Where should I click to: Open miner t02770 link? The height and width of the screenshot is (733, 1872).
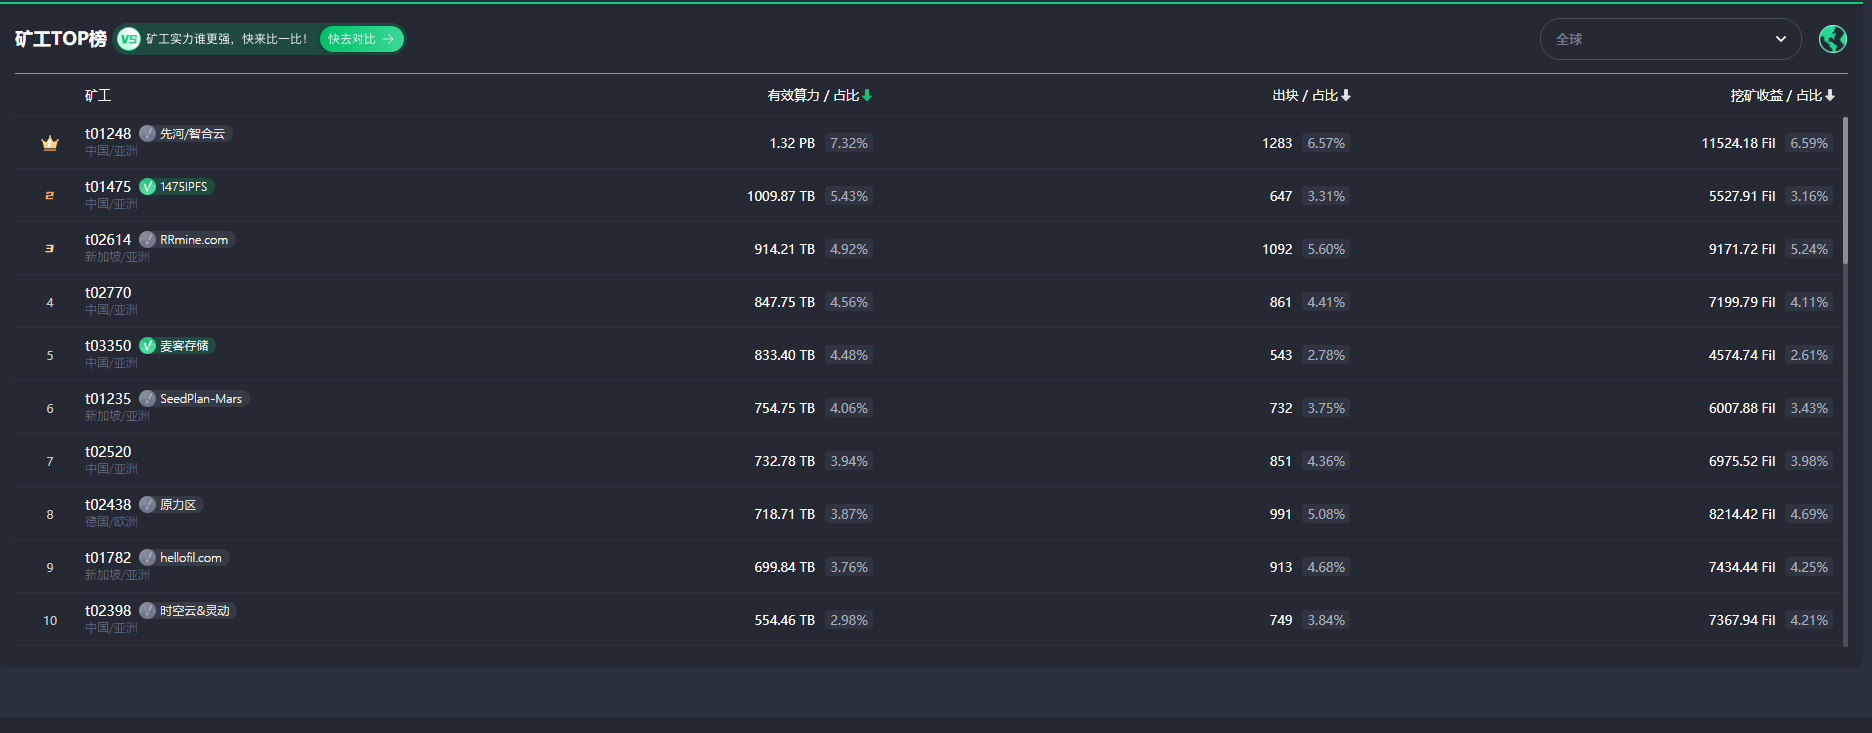coord(108,293)
